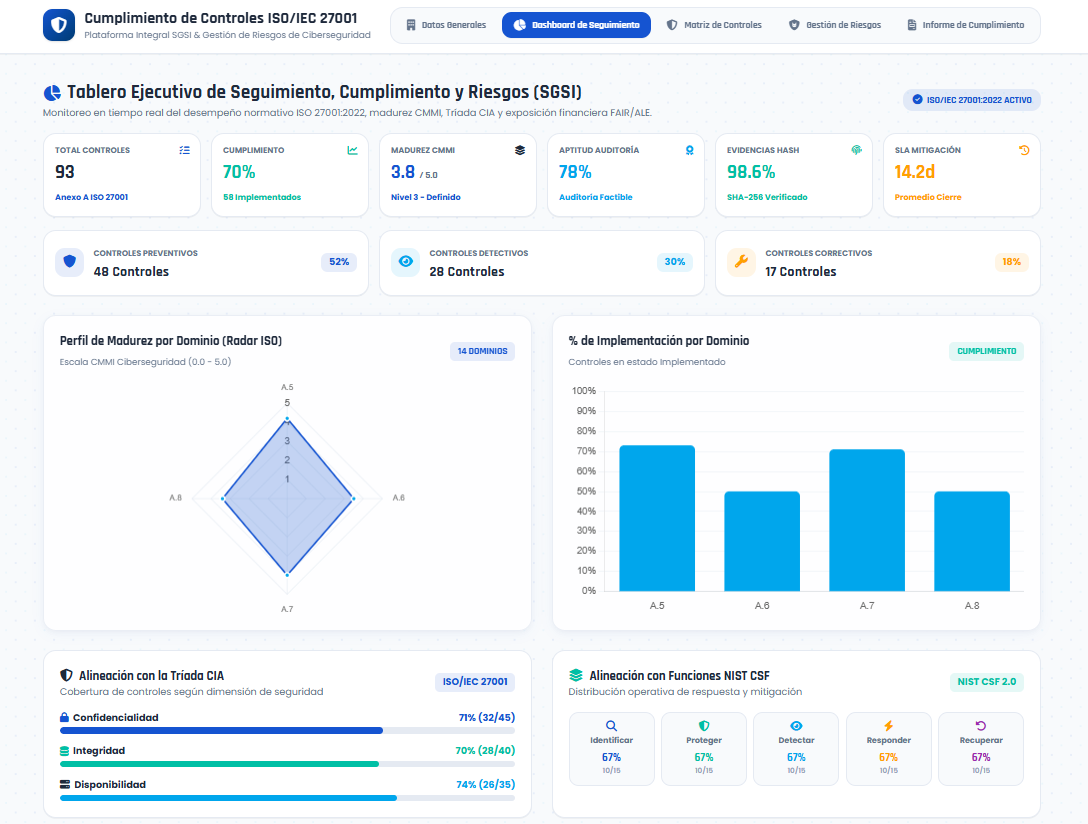Viewport: 1088px width, 824px height.
Task: Click the 67% value in Recuperar card
Action: [x=980, y=757]
